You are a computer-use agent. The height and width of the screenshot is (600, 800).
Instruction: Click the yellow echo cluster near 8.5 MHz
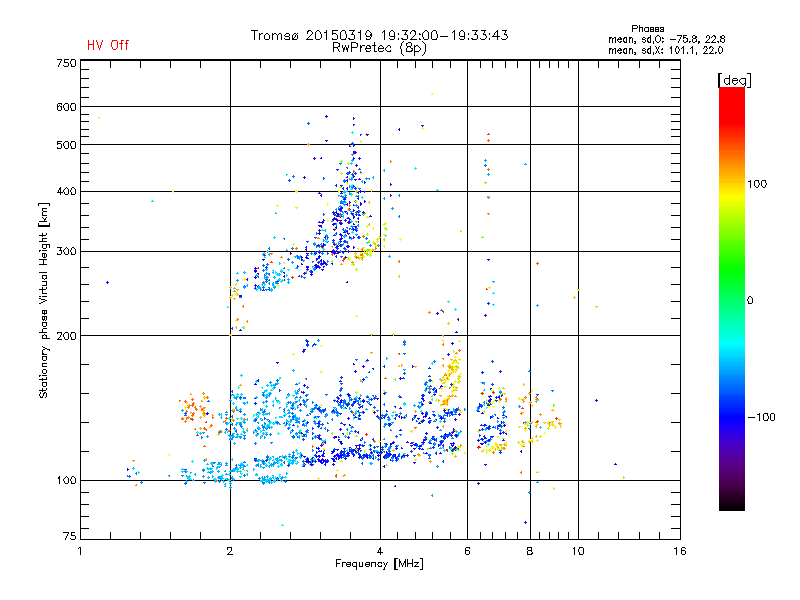click(x=541, y=423)
